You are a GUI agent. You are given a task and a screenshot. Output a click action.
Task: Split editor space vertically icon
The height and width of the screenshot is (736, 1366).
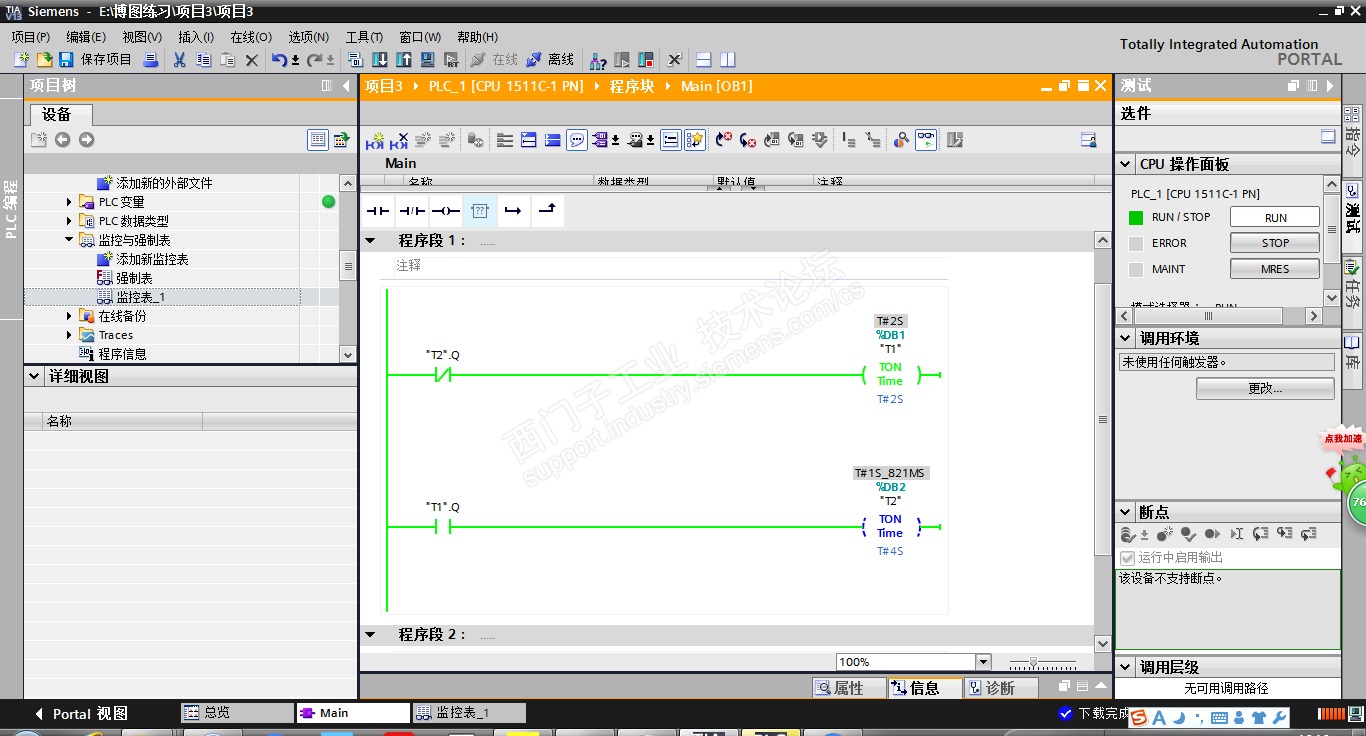(728, 60)
